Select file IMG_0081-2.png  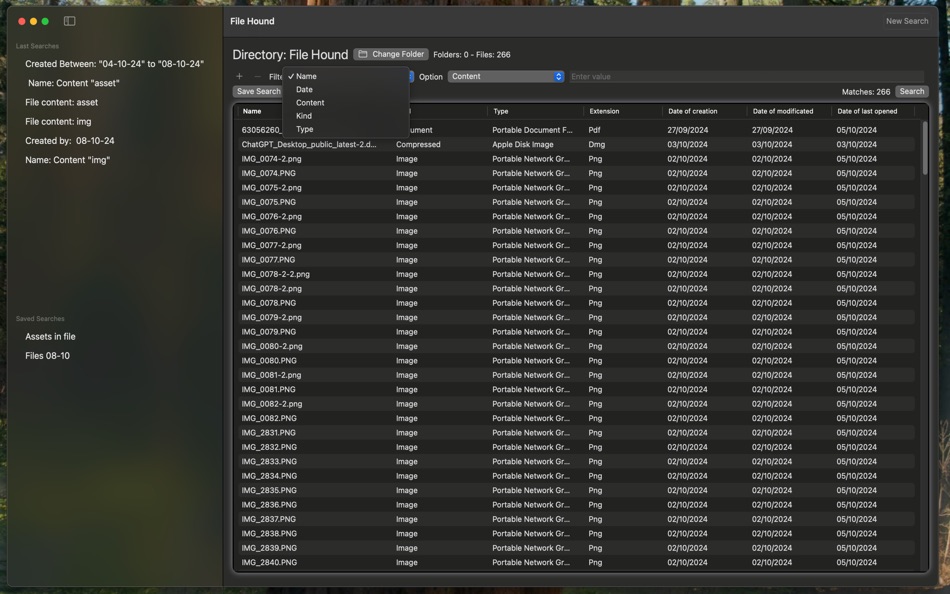coord(271,375)
